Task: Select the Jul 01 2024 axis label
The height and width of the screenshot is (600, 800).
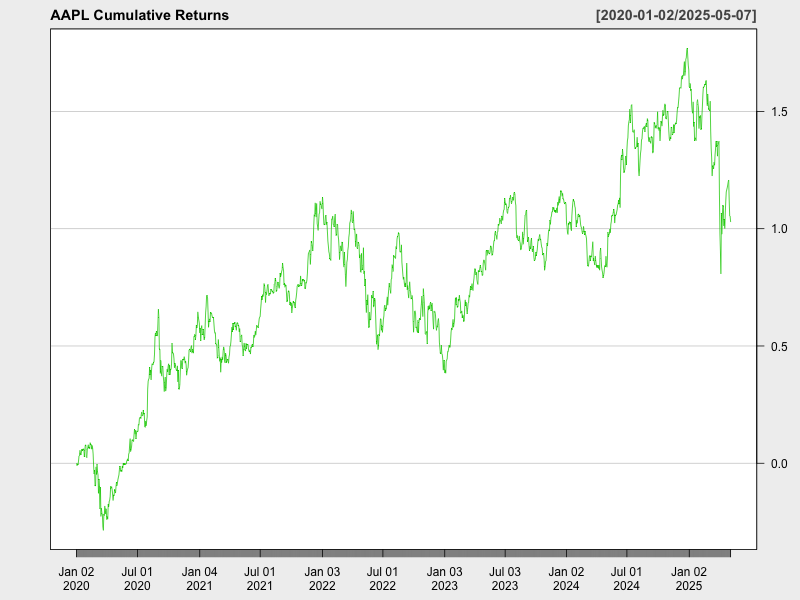Action: pyautogui.click(x=627, y=579)
